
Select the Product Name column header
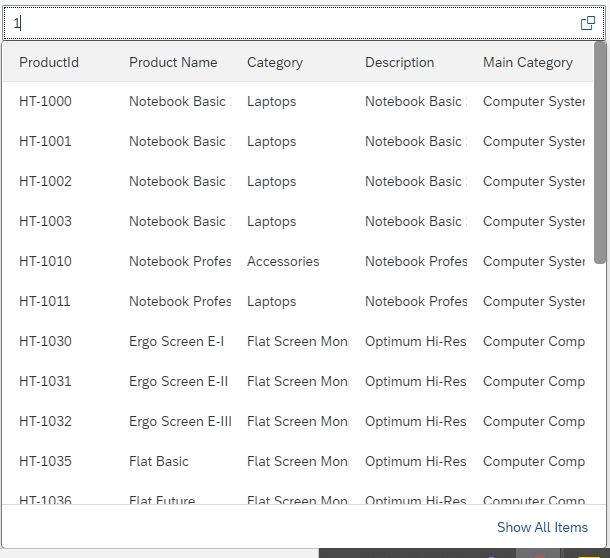tap(173, 62)
